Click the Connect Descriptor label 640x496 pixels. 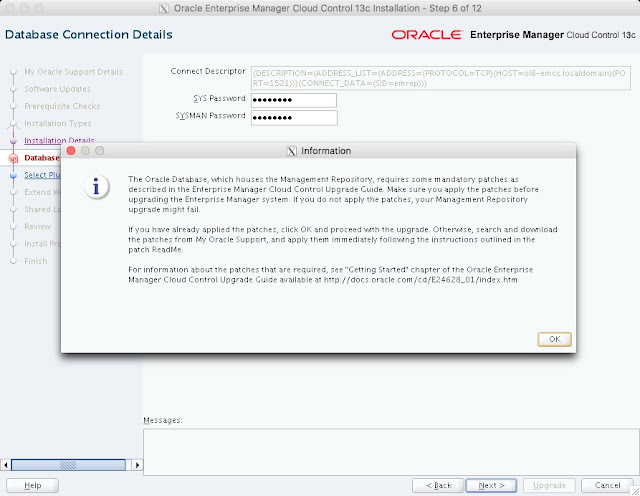pos(208,71)
